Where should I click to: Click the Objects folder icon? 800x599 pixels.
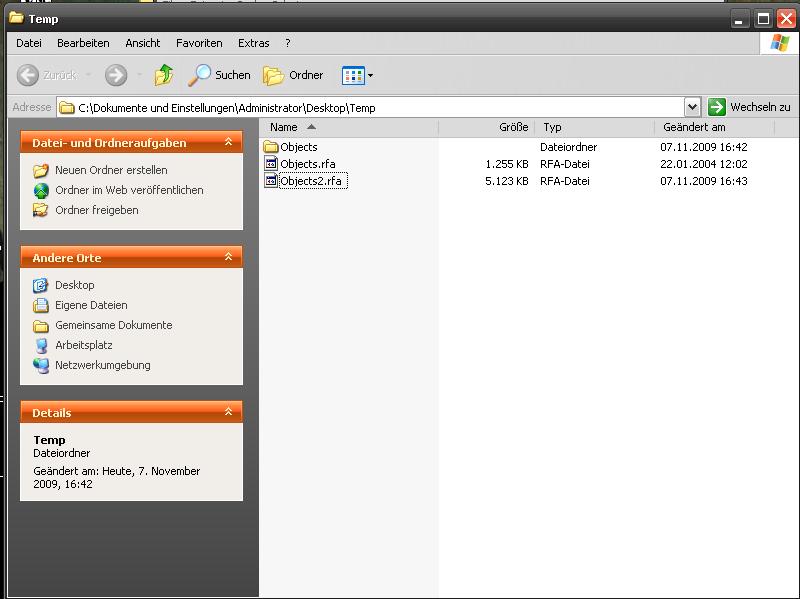coord(271,147)
